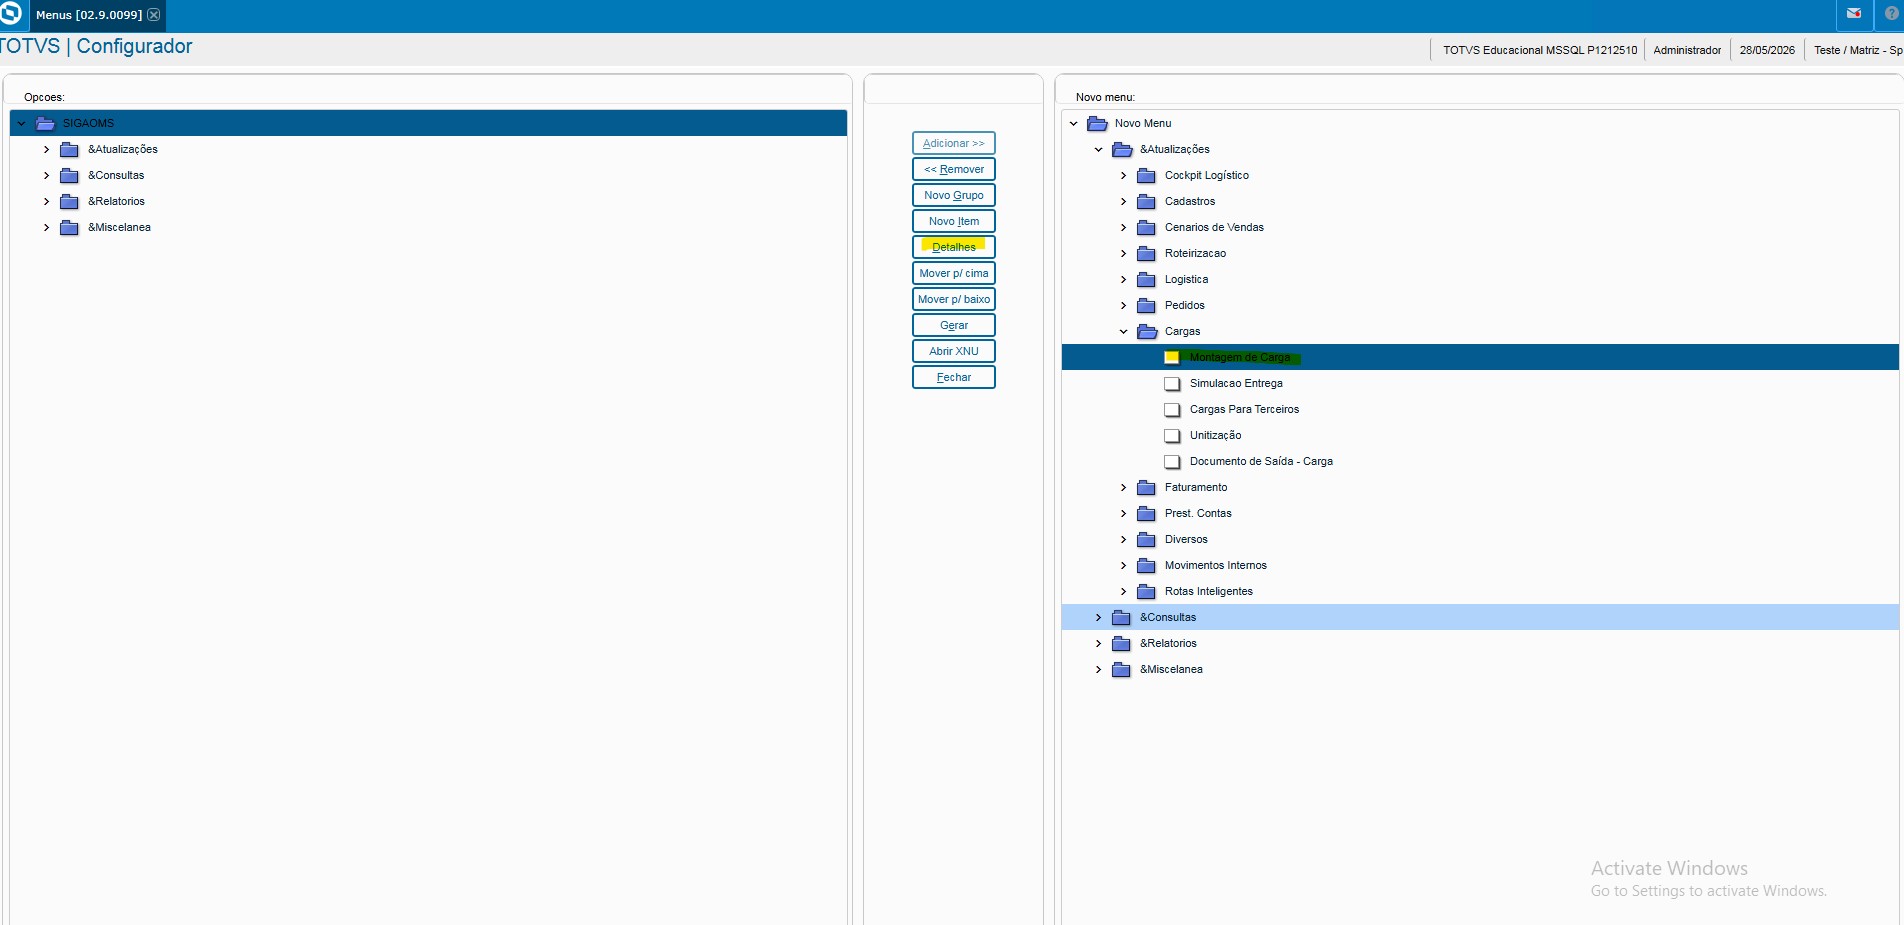Click Mover p/ cima button
The width and height of the screenshot is (1904, 925).
(954, 273)
